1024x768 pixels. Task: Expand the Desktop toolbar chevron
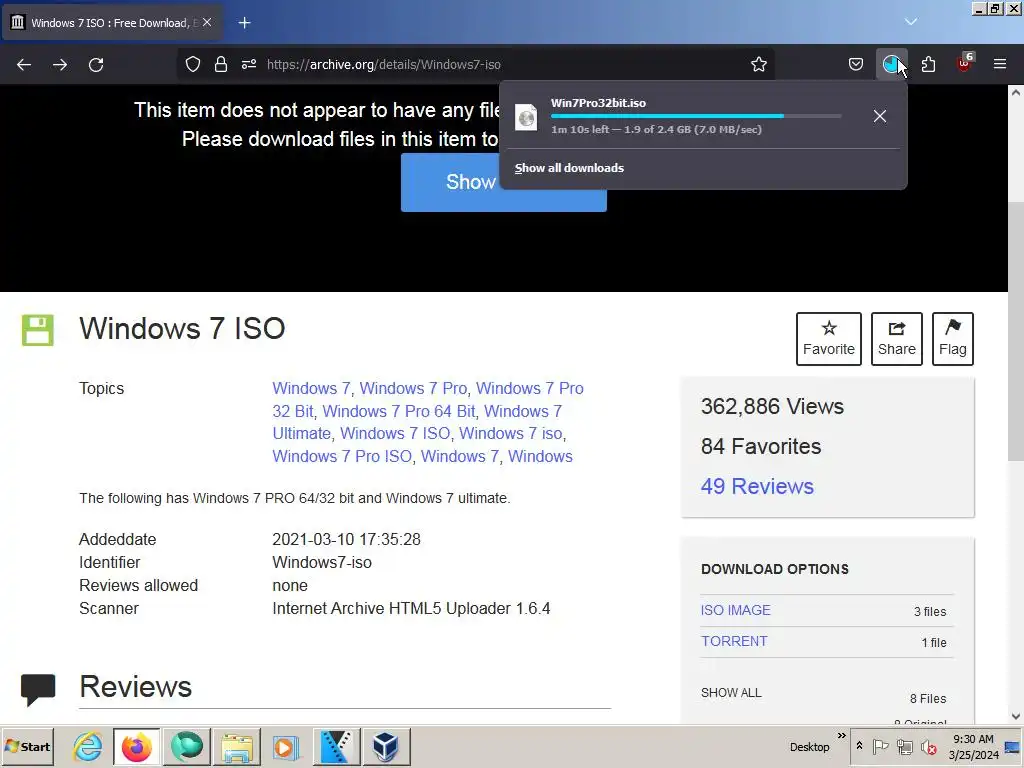click(x=841, y=736)
